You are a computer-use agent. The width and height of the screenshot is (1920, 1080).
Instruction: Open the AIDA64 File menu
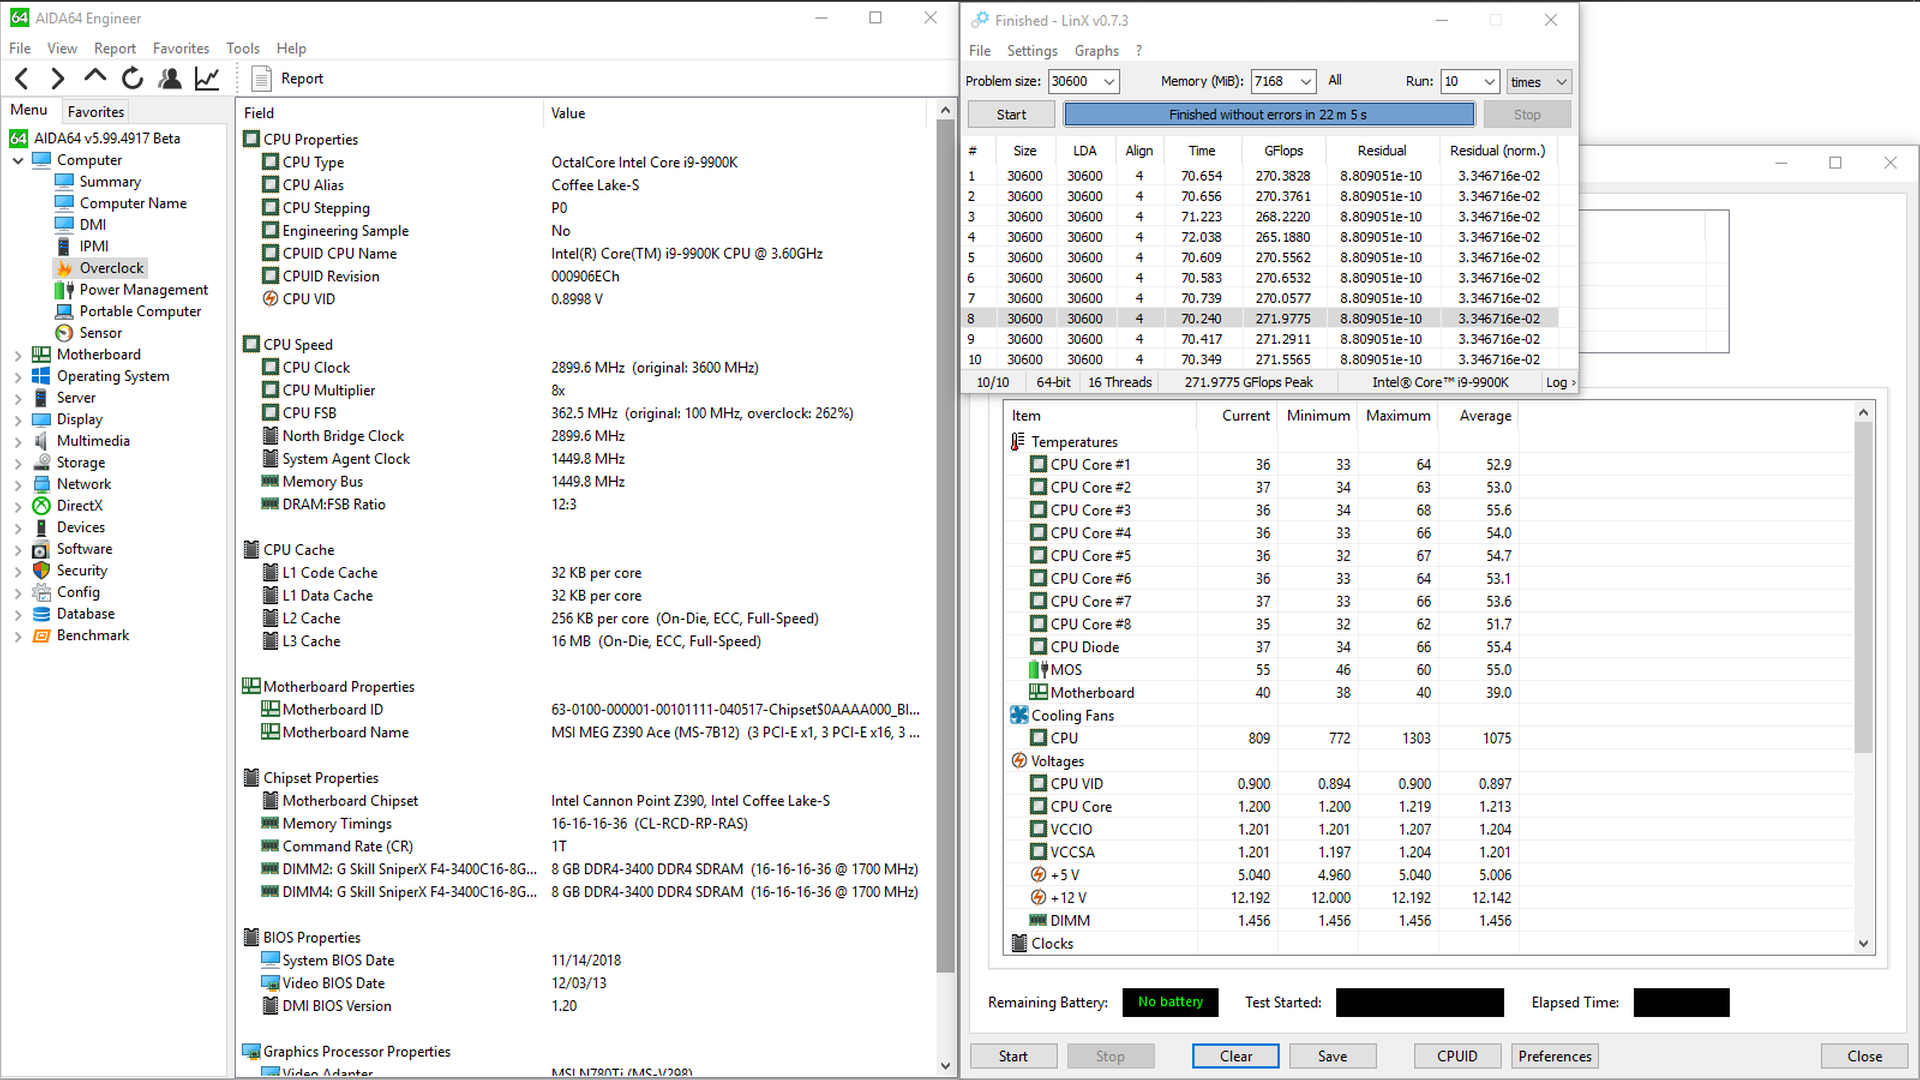pyautogui.click(x=20, y=48)
